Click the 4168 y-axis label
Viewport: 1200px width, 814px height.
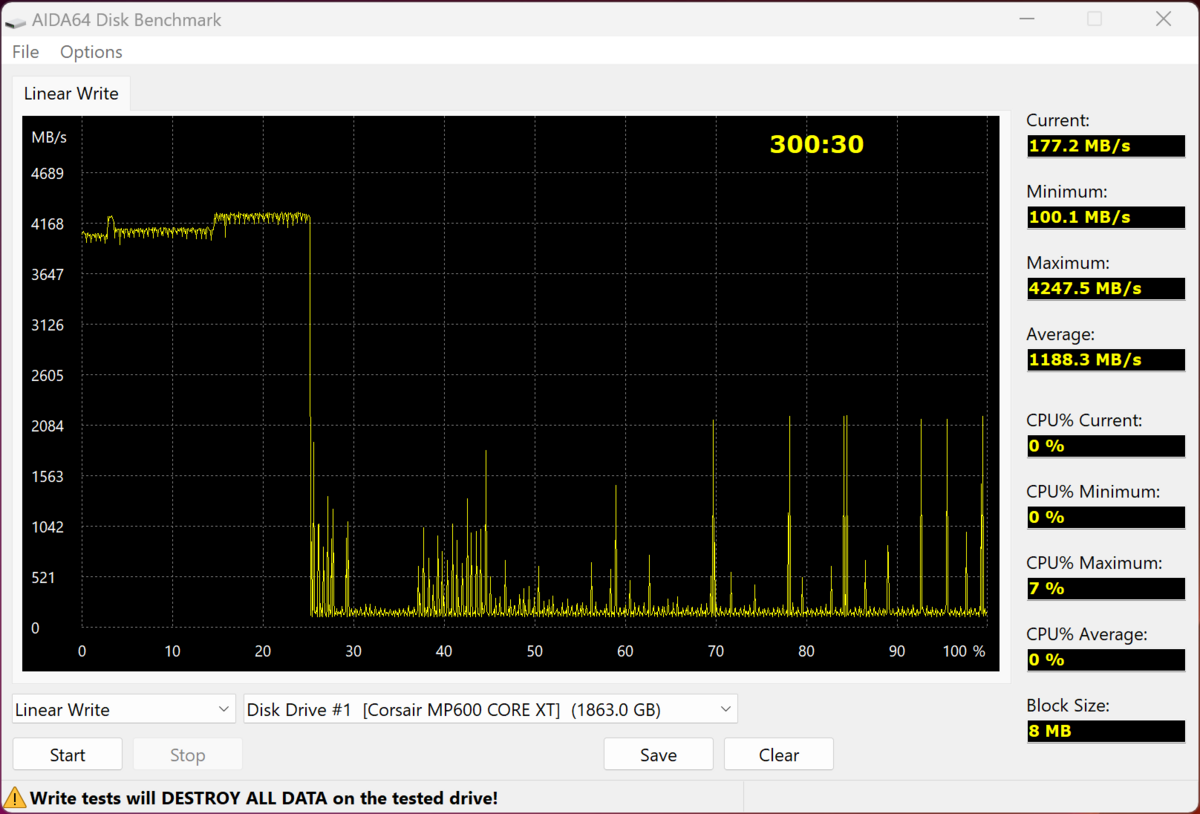pos(48,224)
